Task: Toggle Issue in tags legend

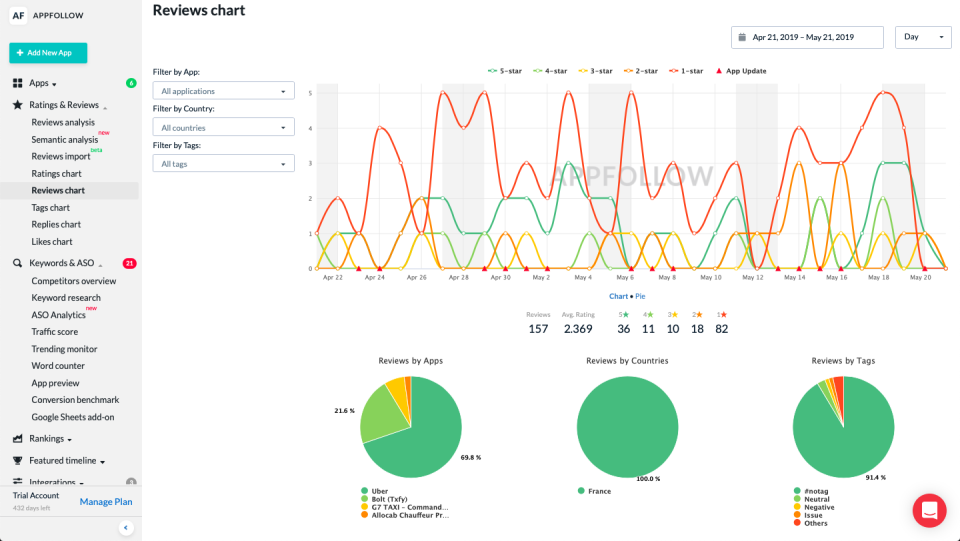Action: (x=808, y=515)
